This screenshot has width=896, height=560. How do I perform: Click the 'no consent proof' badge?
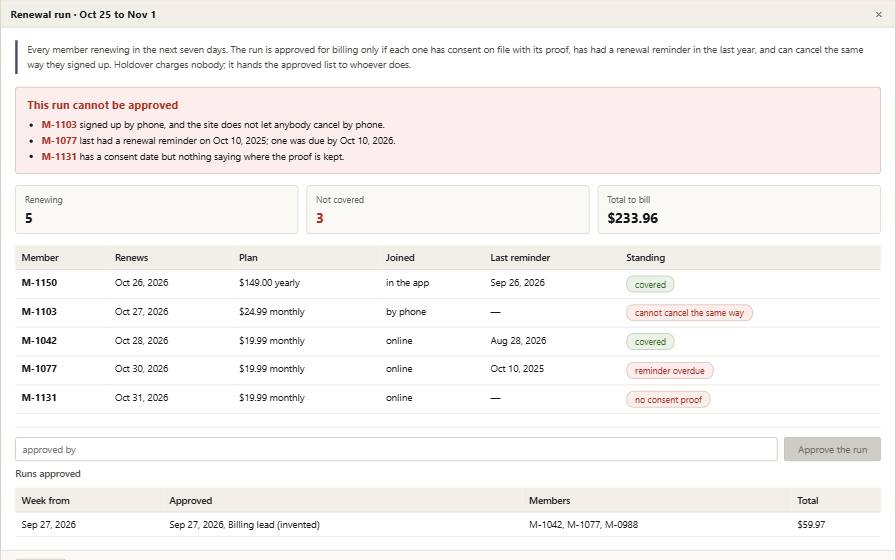[x=668, y=400]
